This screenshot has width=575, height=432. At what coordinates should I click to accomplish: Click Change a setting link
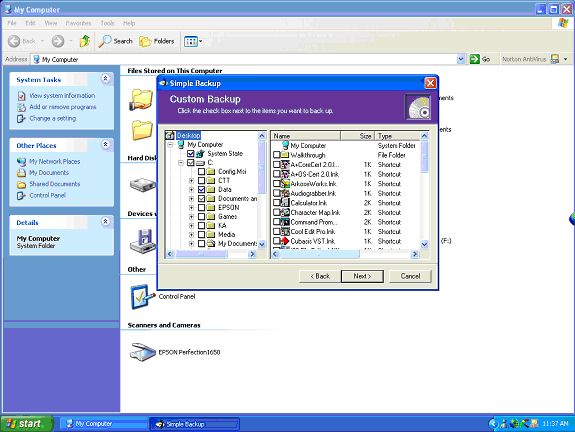point(53,118)
